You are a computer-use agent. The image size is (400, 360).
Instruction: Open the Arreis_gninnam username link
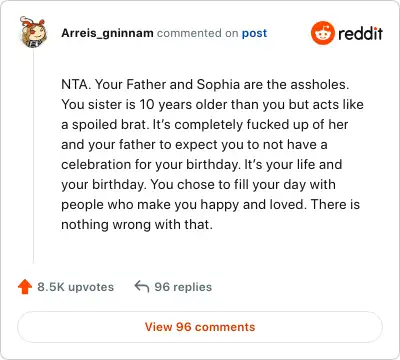pyautogui.click(x=107, y=33)
